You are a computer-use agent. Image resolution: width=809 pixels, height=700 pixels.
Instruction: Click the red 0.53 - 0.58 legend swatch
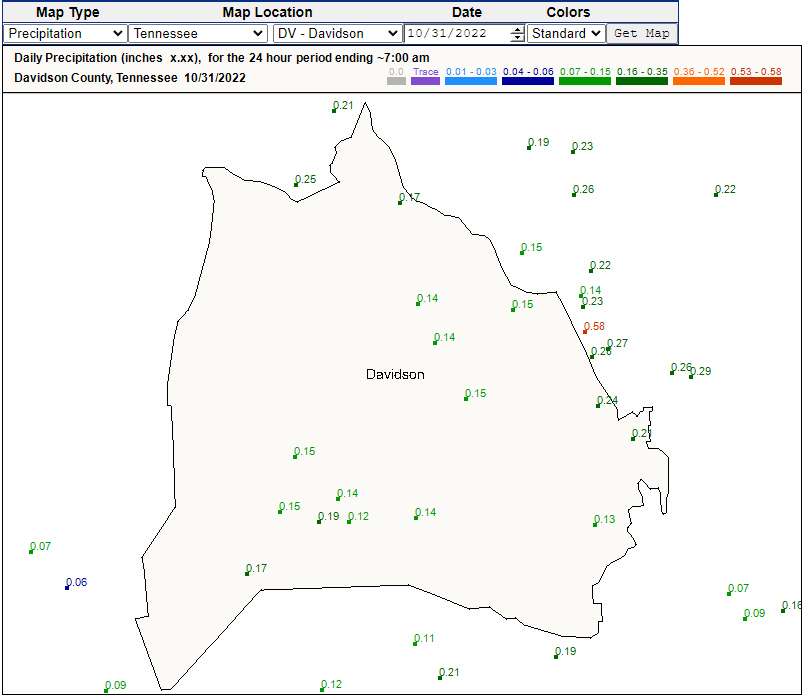[x=756, y=81]
